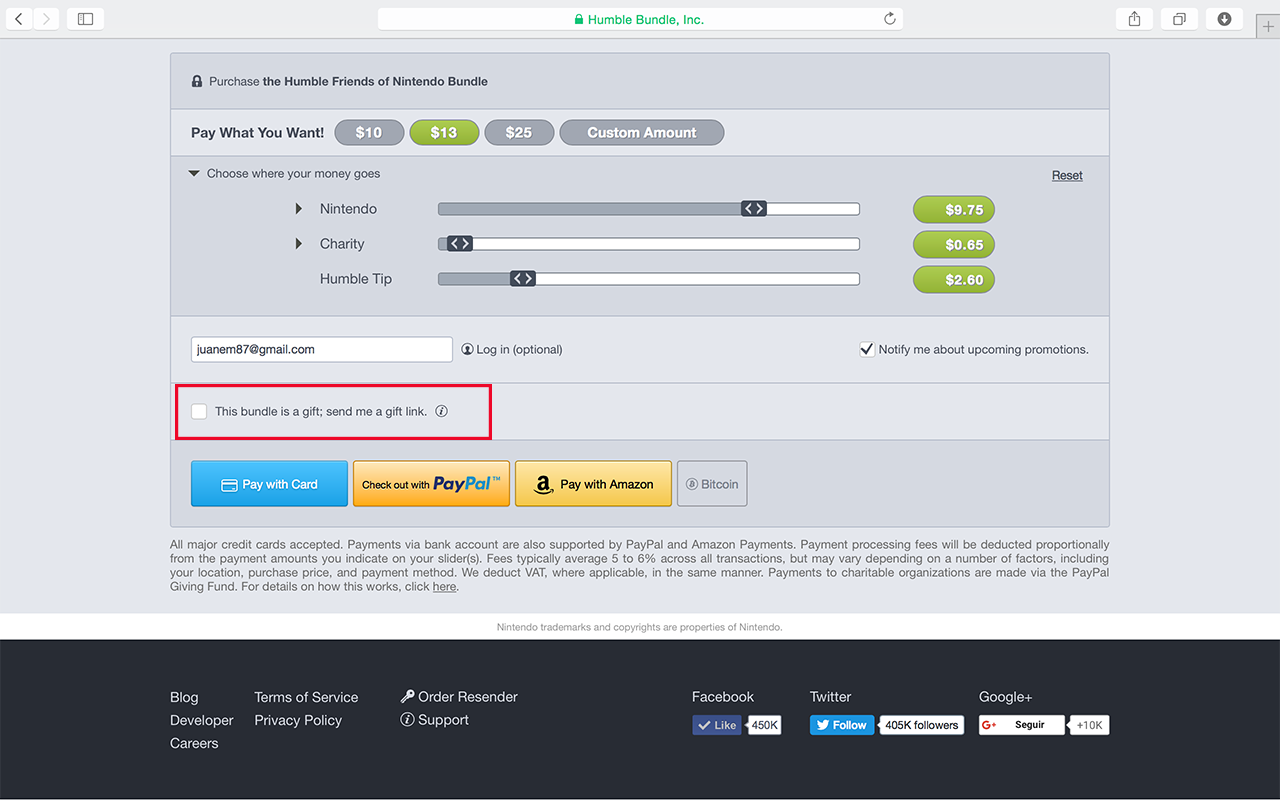Click the $9.75 Nintendo amount pill

(x=954, y=210)
